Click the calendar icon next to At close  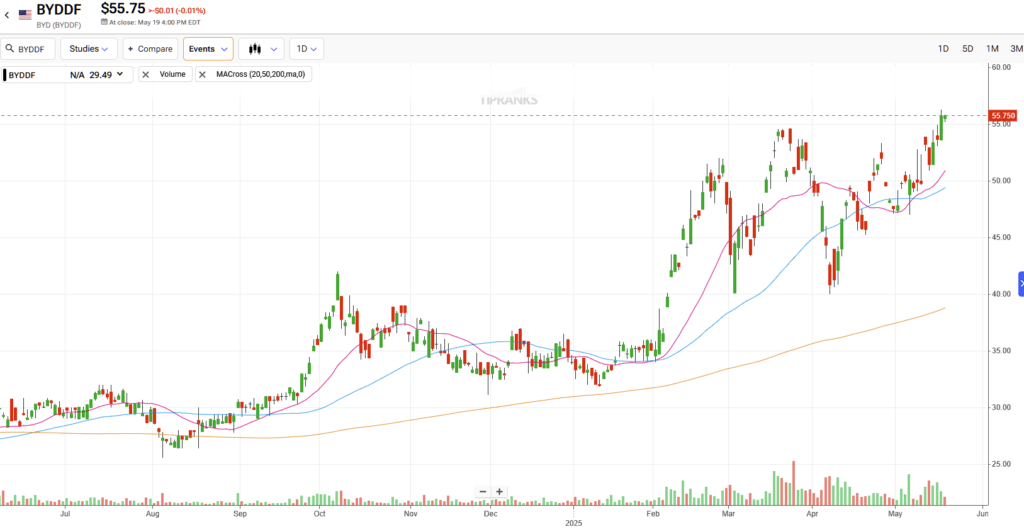pos(104,22)
